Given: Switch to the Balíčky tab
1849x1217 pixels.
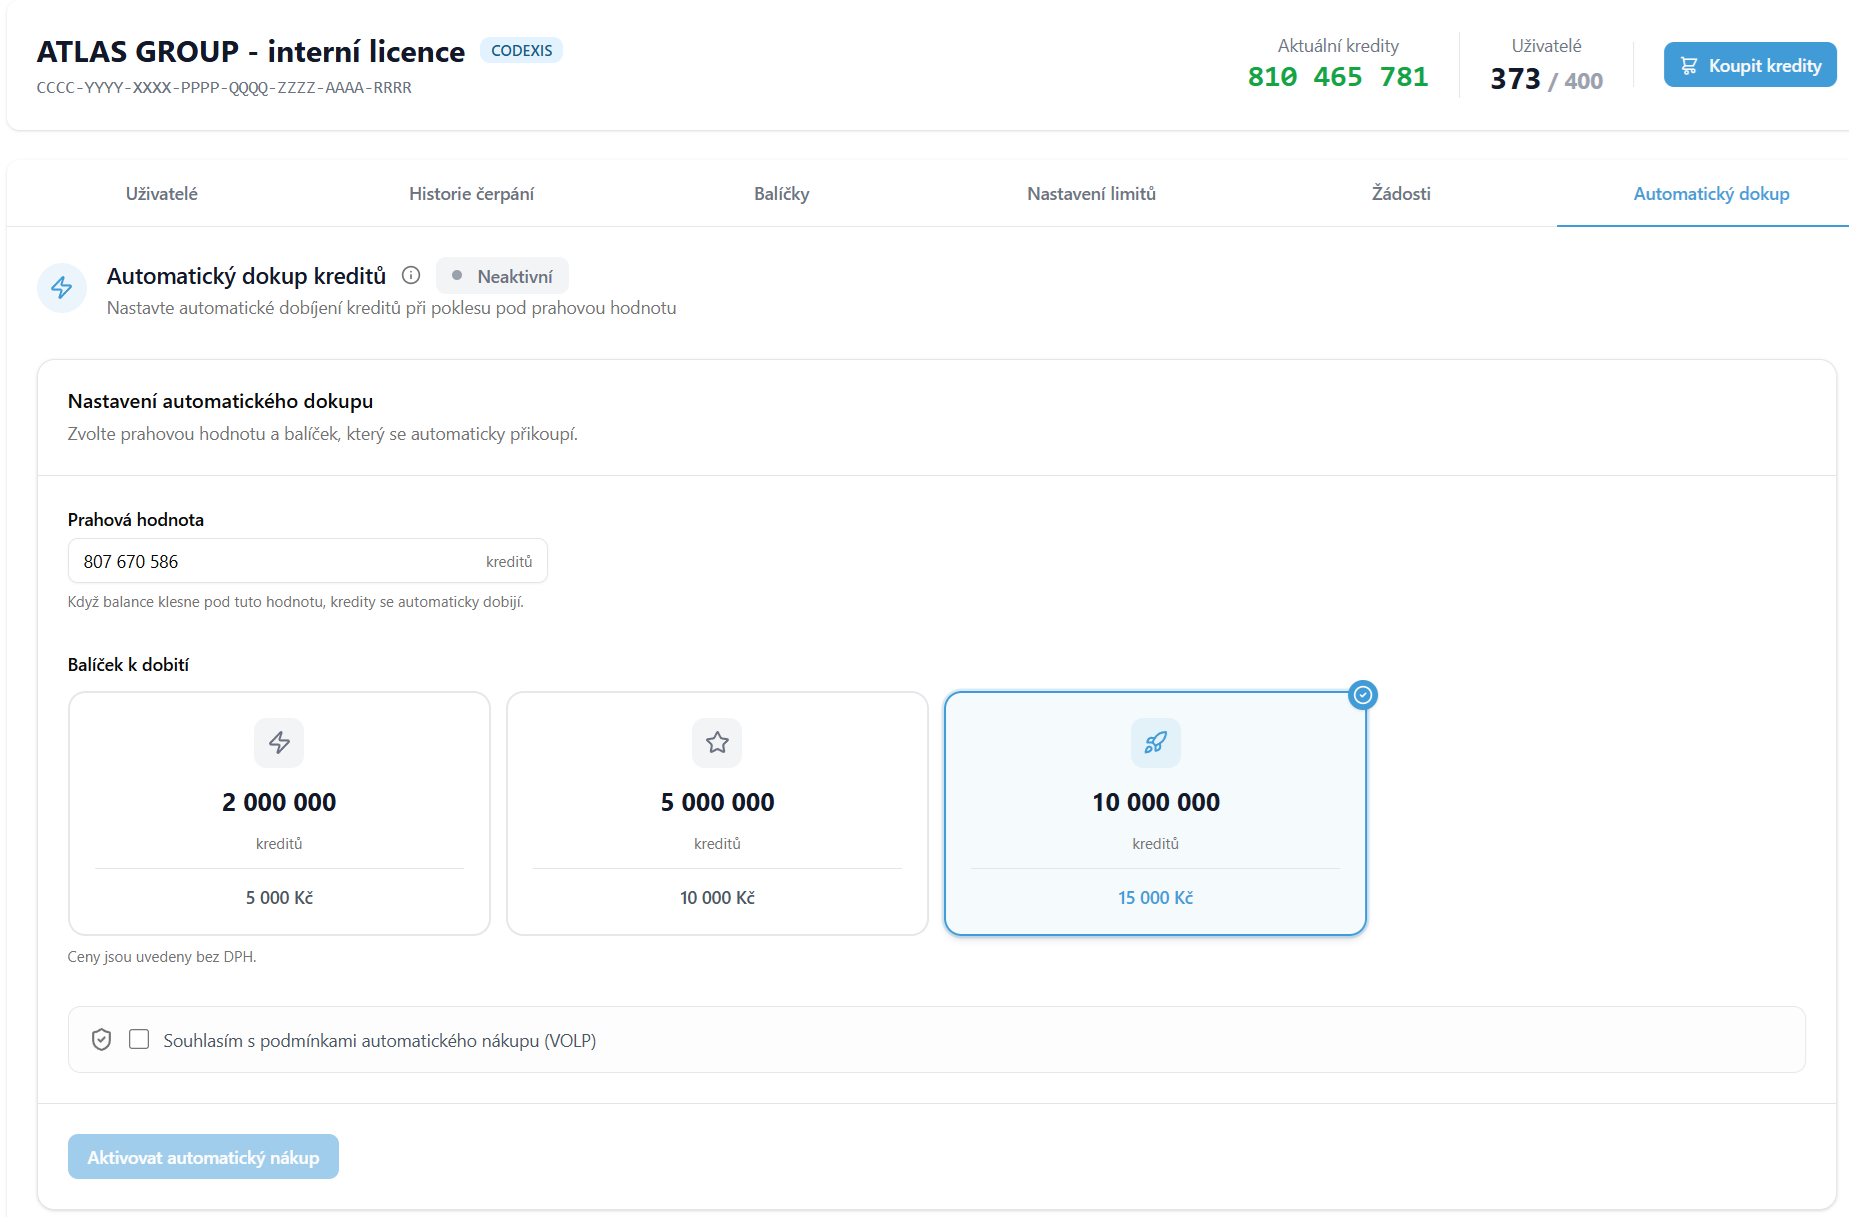Looking at the screenshot, I should (x=781, y=194).
